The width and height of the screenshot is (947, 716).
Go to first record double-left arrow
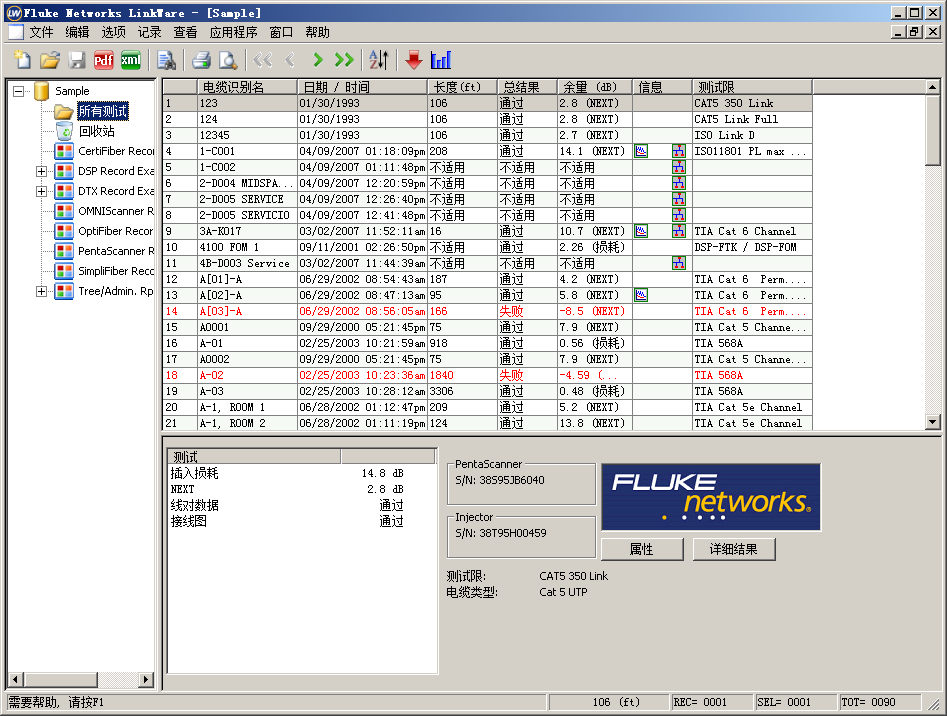(263, 60)
